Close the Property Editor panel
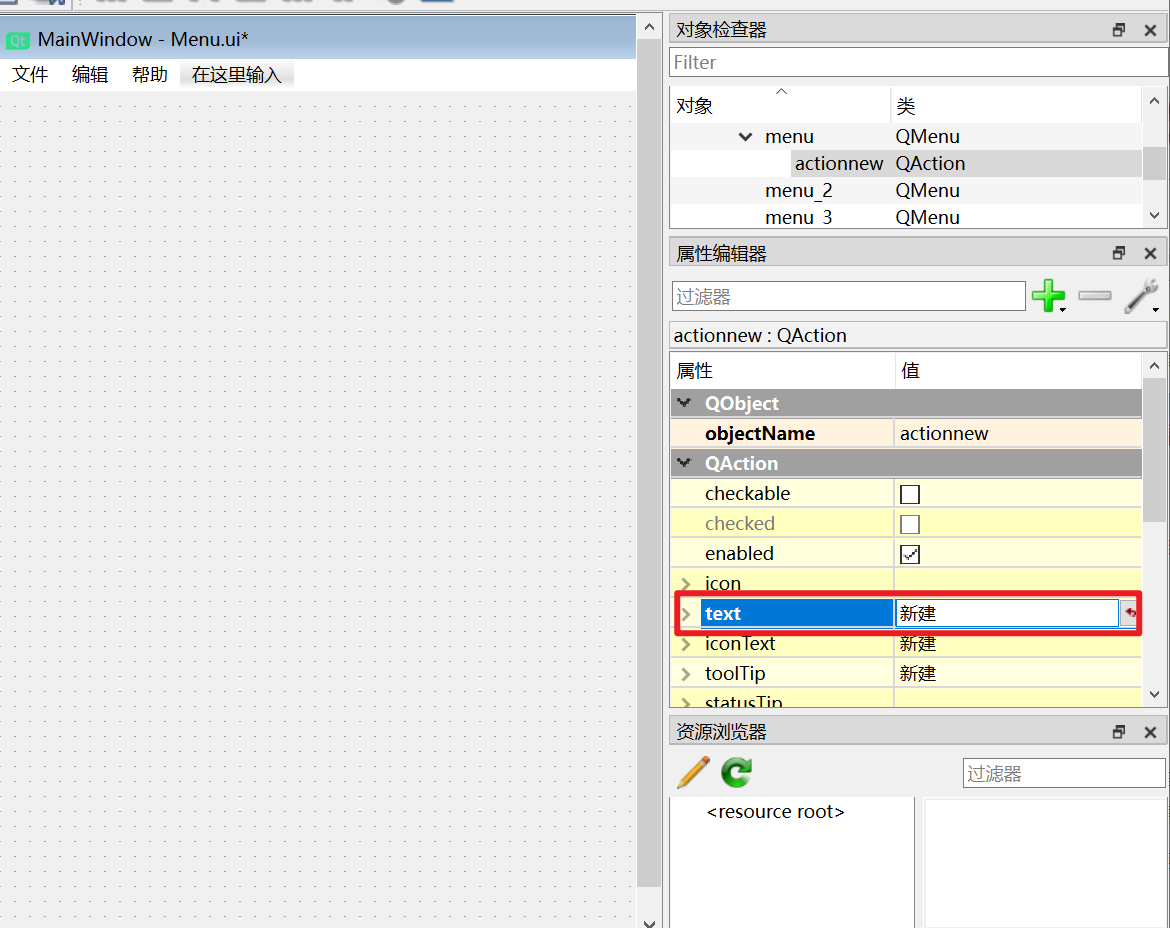The height and width of the screenshot is (928, 1170). tap(1150, 254)
